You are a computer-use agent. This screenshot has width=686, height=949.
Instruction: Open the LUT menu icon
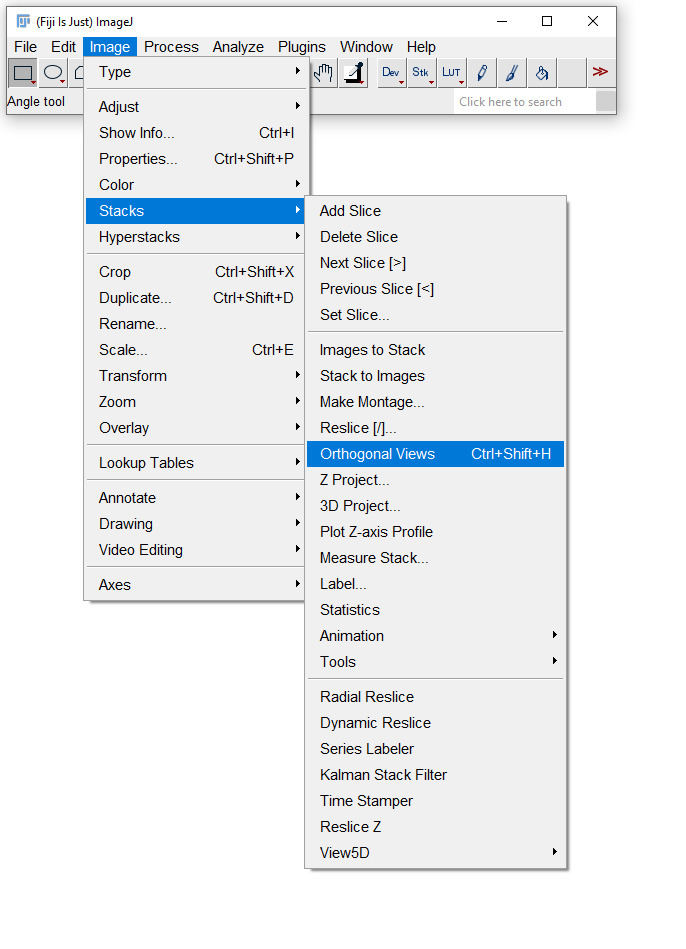click(x=451, y=72)
